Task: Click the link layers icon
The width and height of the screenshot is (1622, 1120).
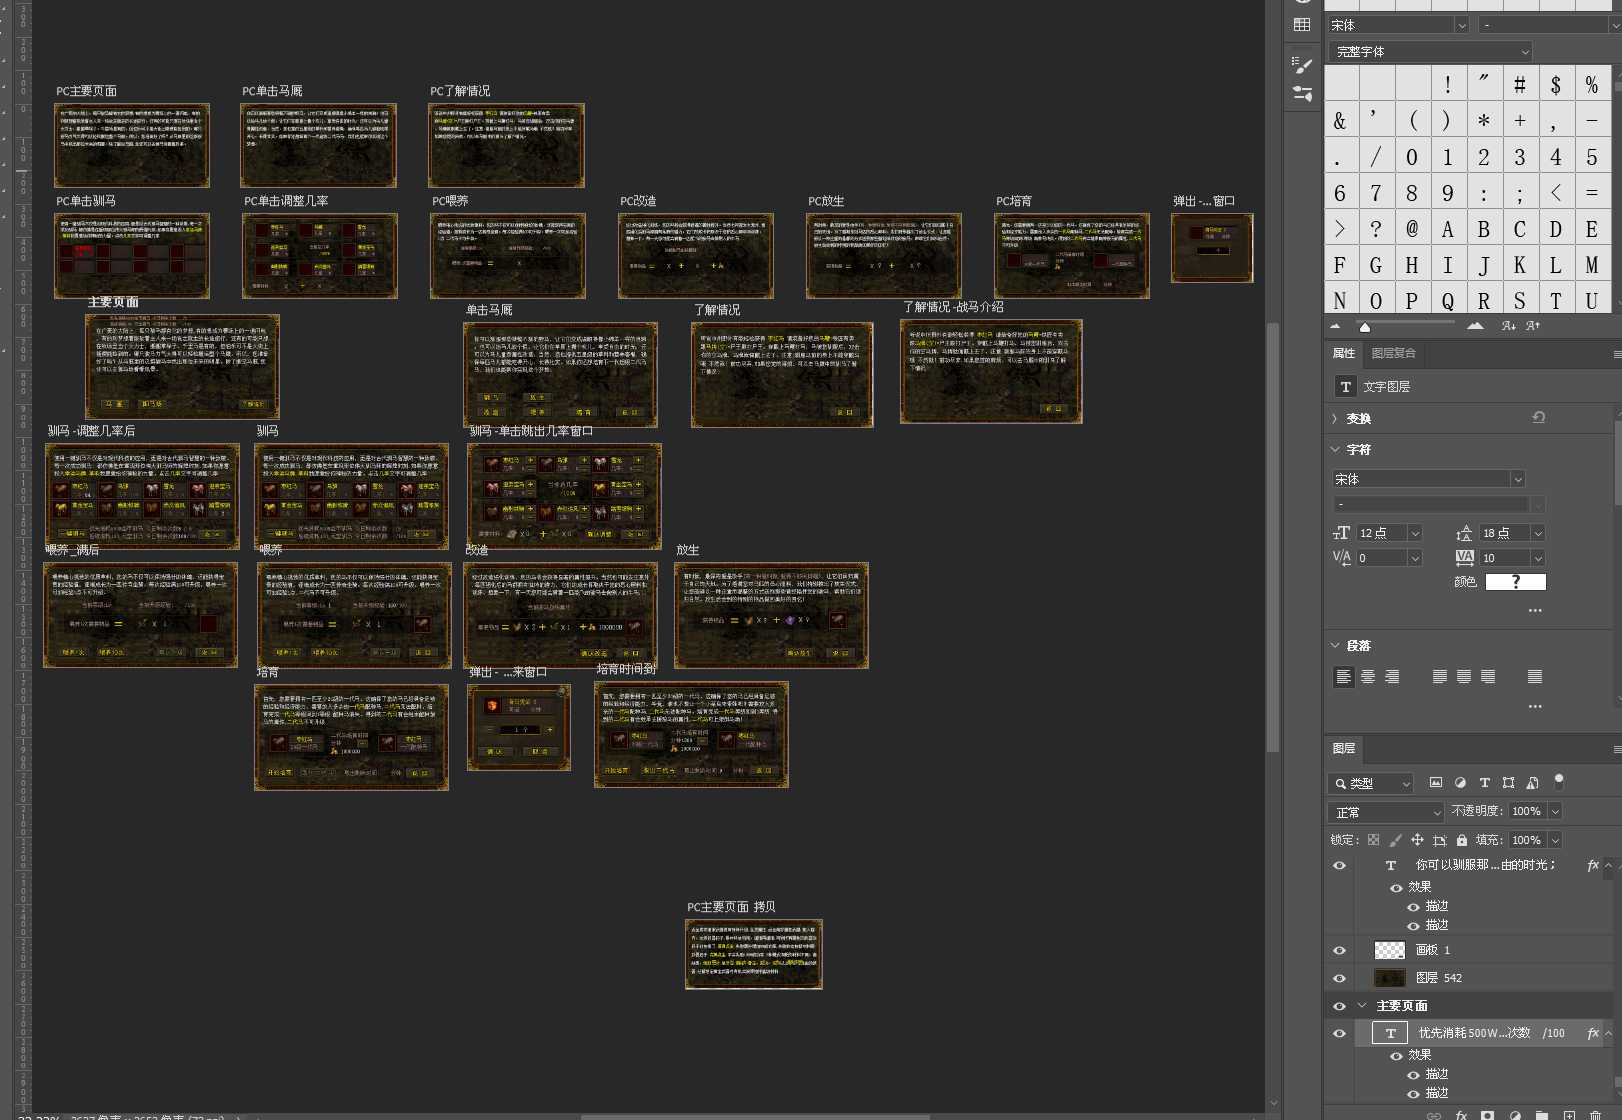Action: (1434, 1115)
